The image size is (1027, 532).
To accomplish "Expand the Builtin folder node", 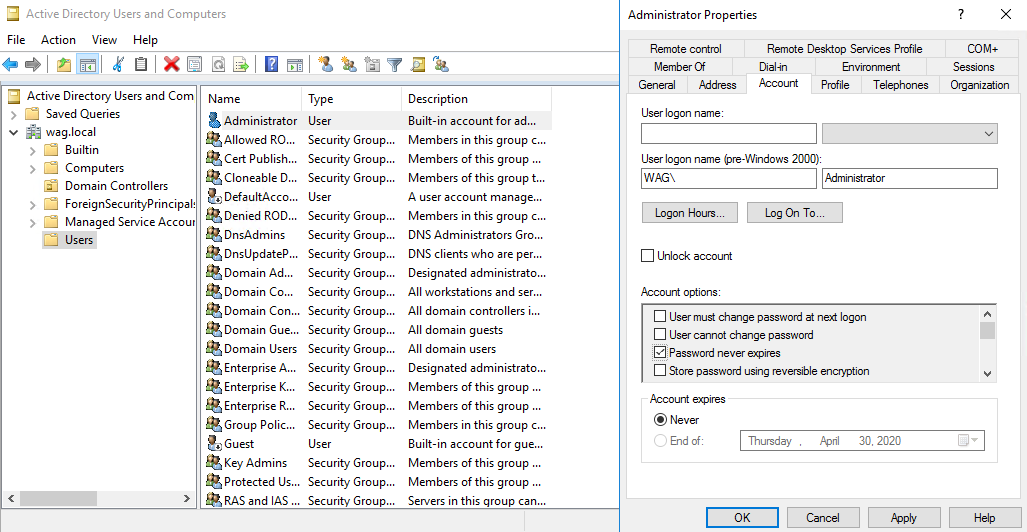I will point(33,150).
